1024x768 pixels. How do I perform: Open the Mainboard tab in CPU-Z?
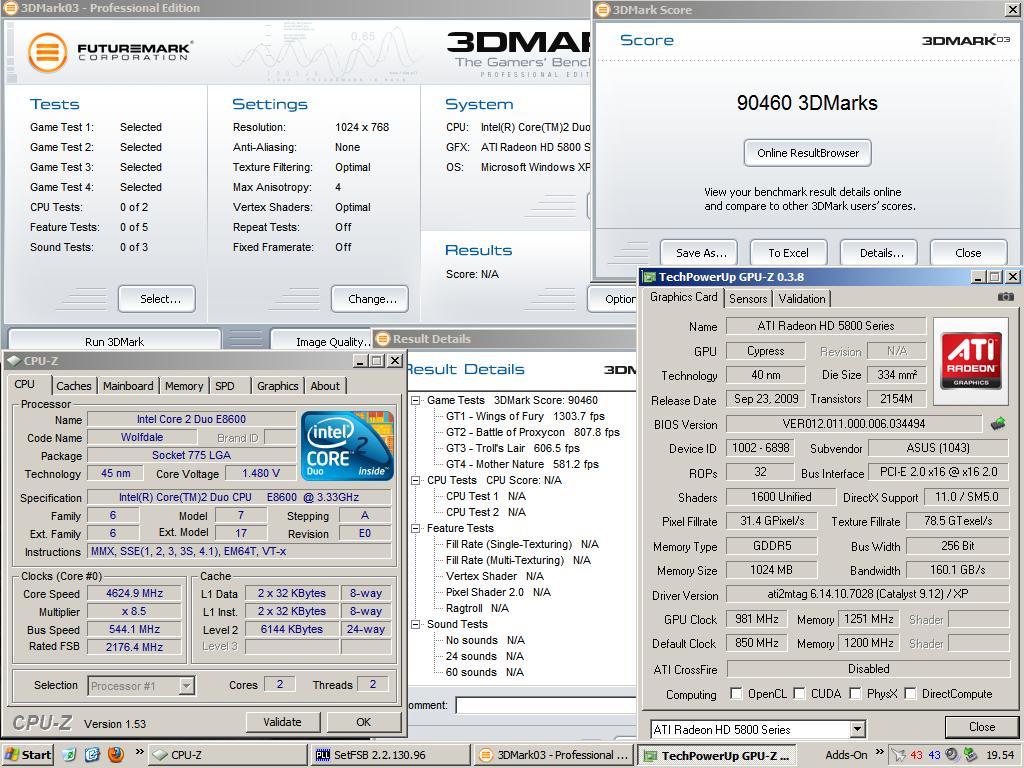click(128, 386)
